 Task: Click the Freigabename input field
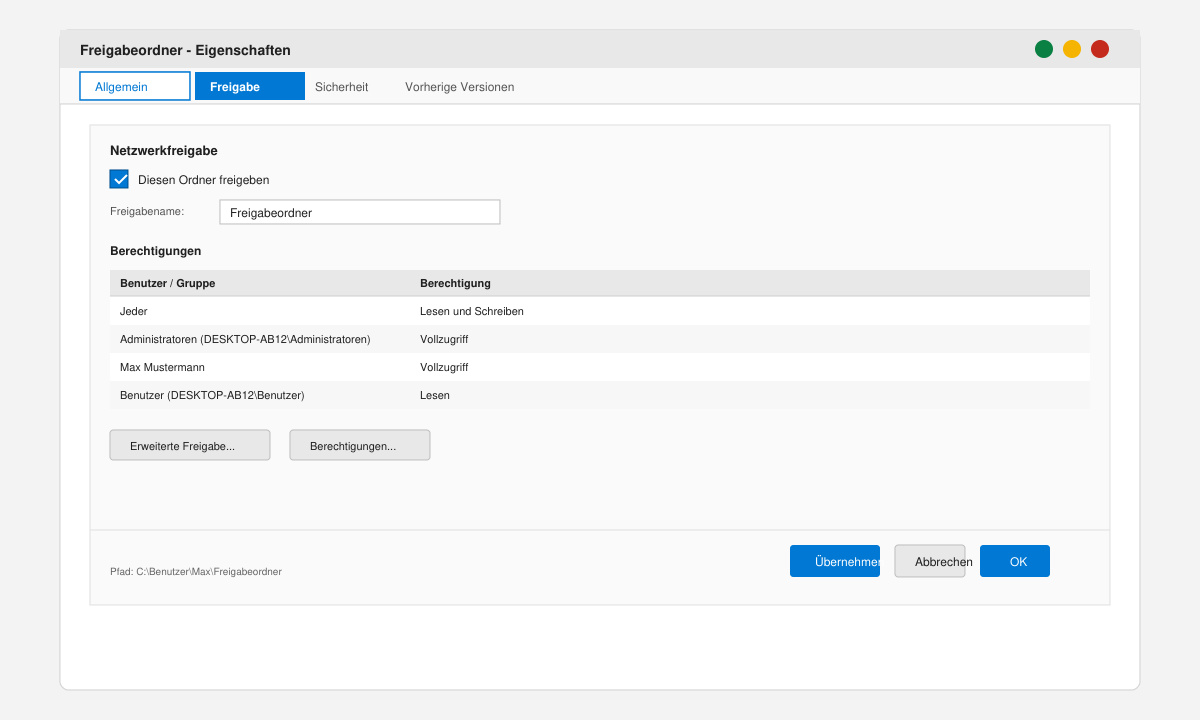pos(360,212)
